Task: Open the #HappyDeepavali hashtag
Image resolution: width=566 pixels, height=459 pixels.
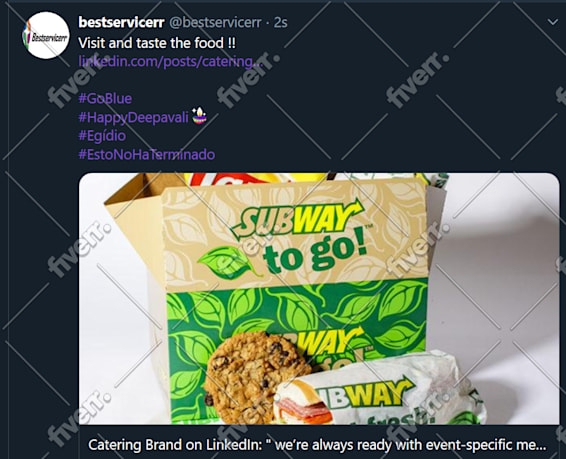Action: pos(134,117)
